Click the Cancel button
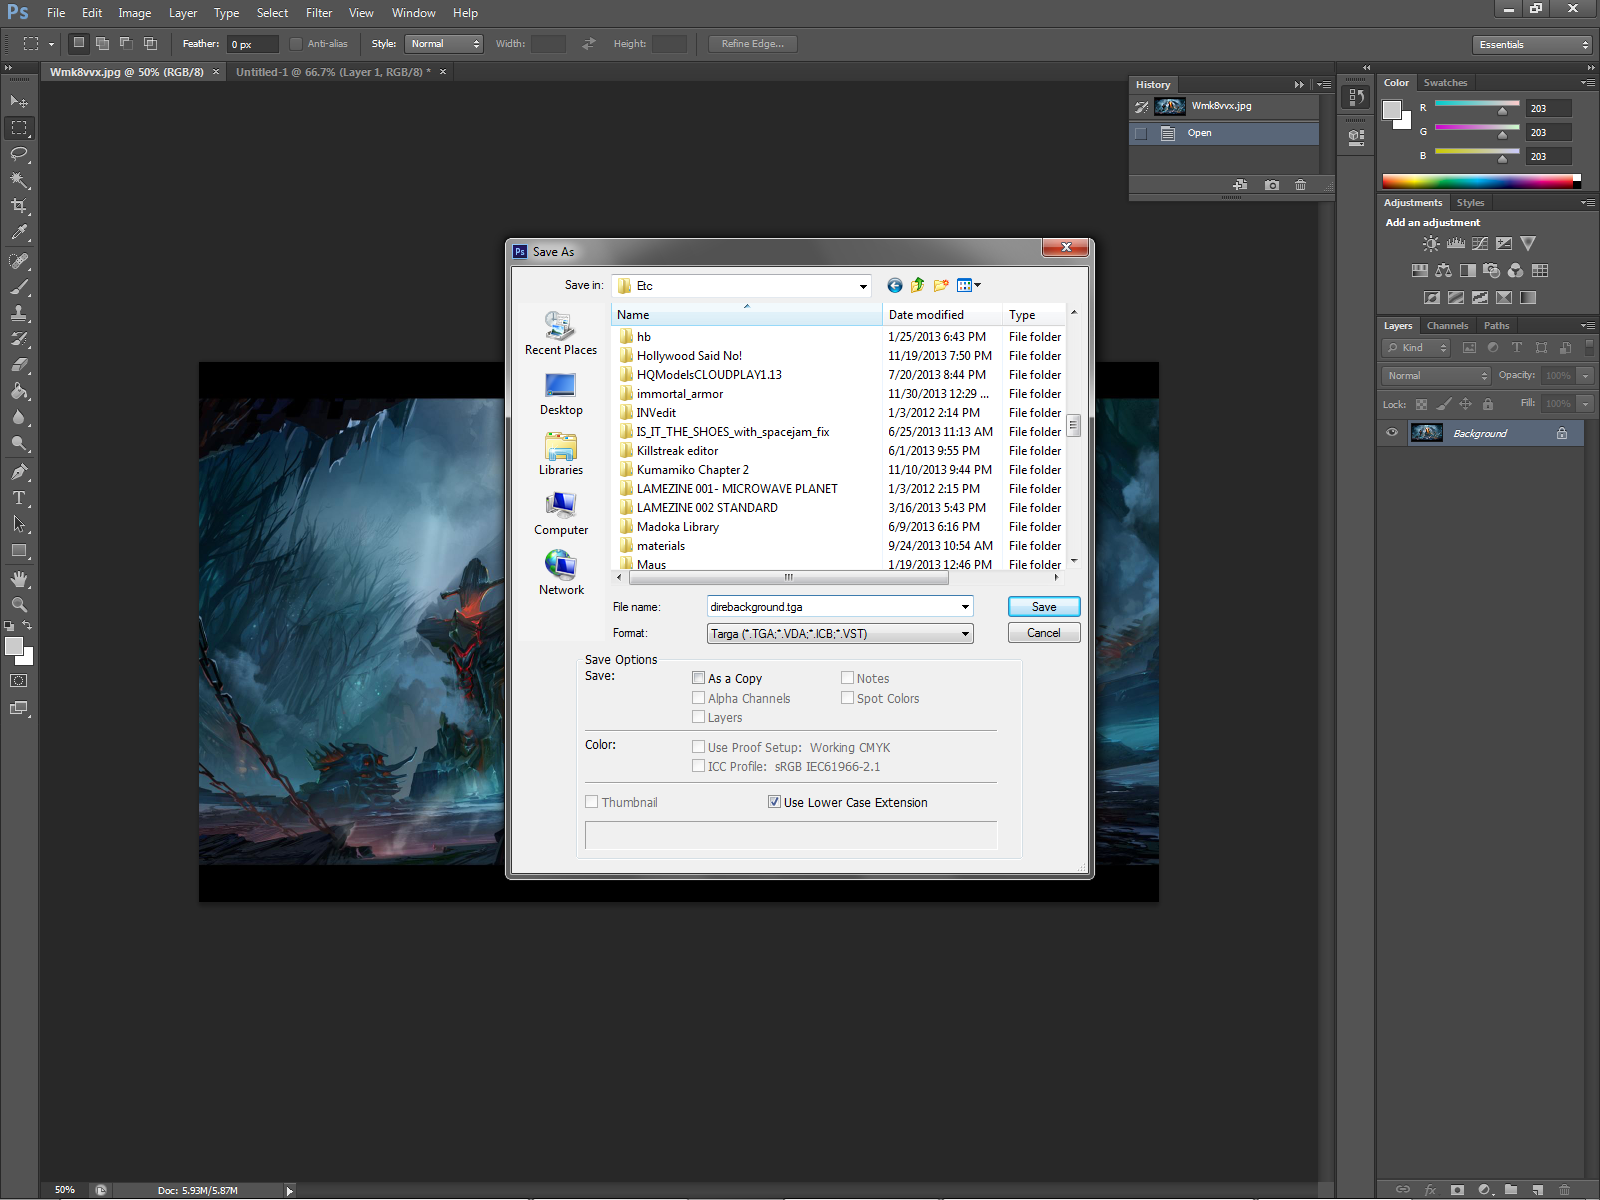 point(1044,633)
